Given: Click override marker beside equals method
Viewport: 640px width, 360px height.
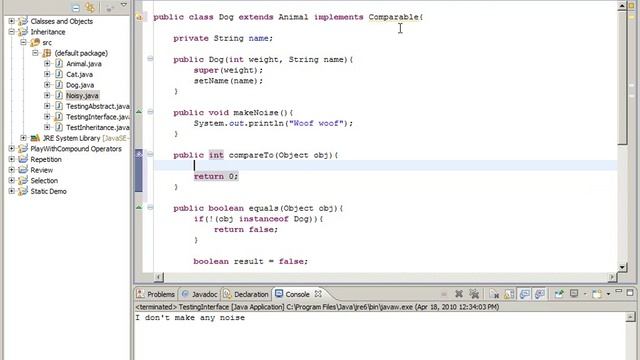Looking at the screenshot, I should pos(139,207).
